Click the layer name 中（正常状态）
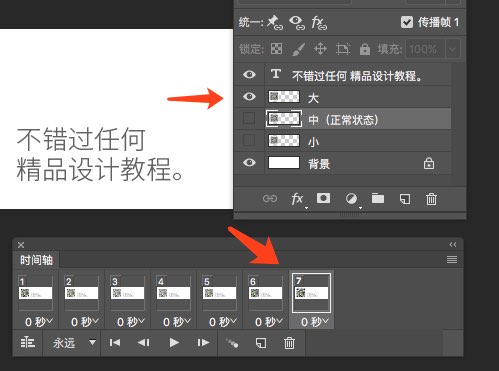This screenshot has width=499, height=371. pos(343,120)
